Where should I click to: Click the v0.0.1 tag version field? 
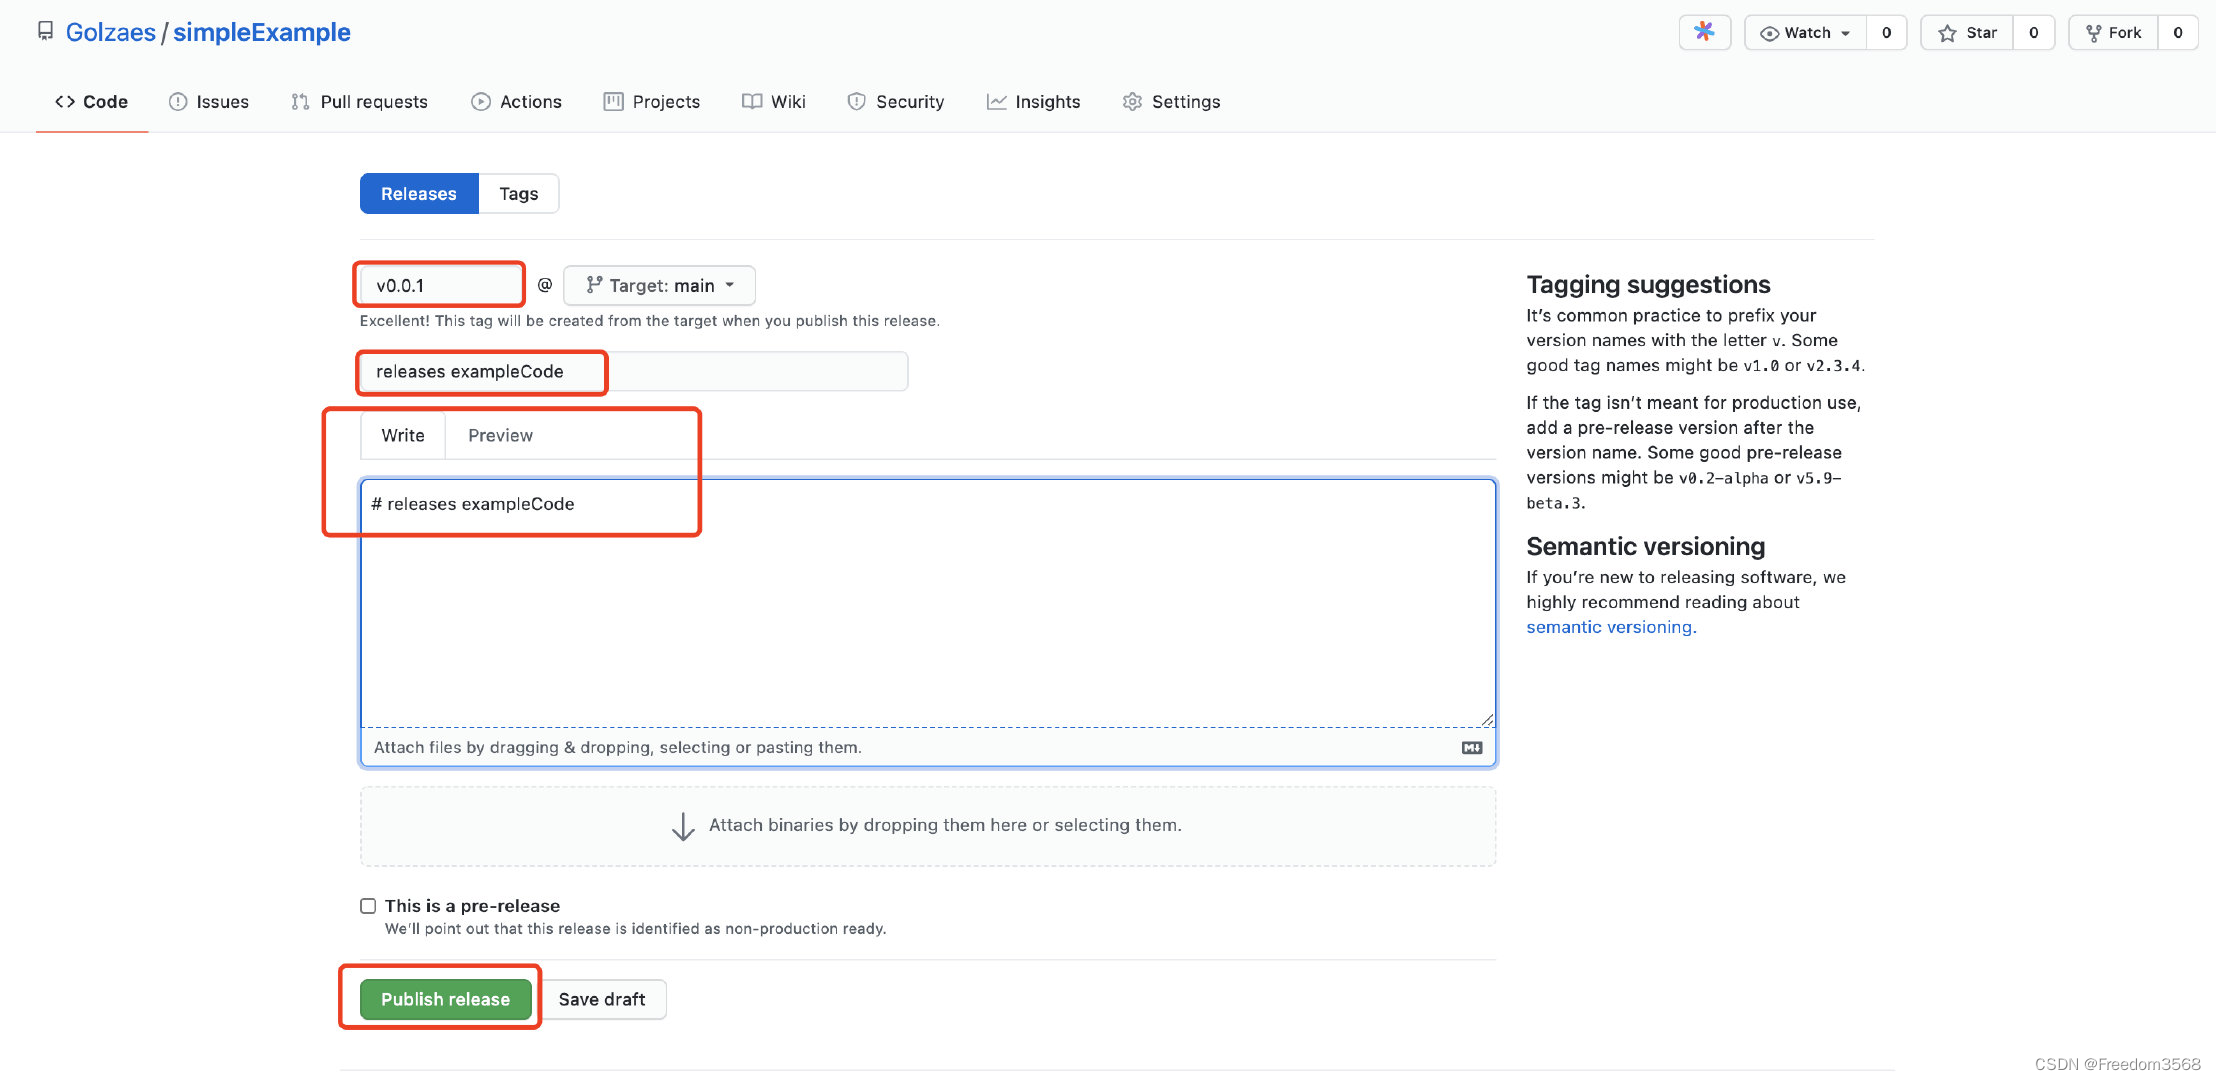coord(441,286)
